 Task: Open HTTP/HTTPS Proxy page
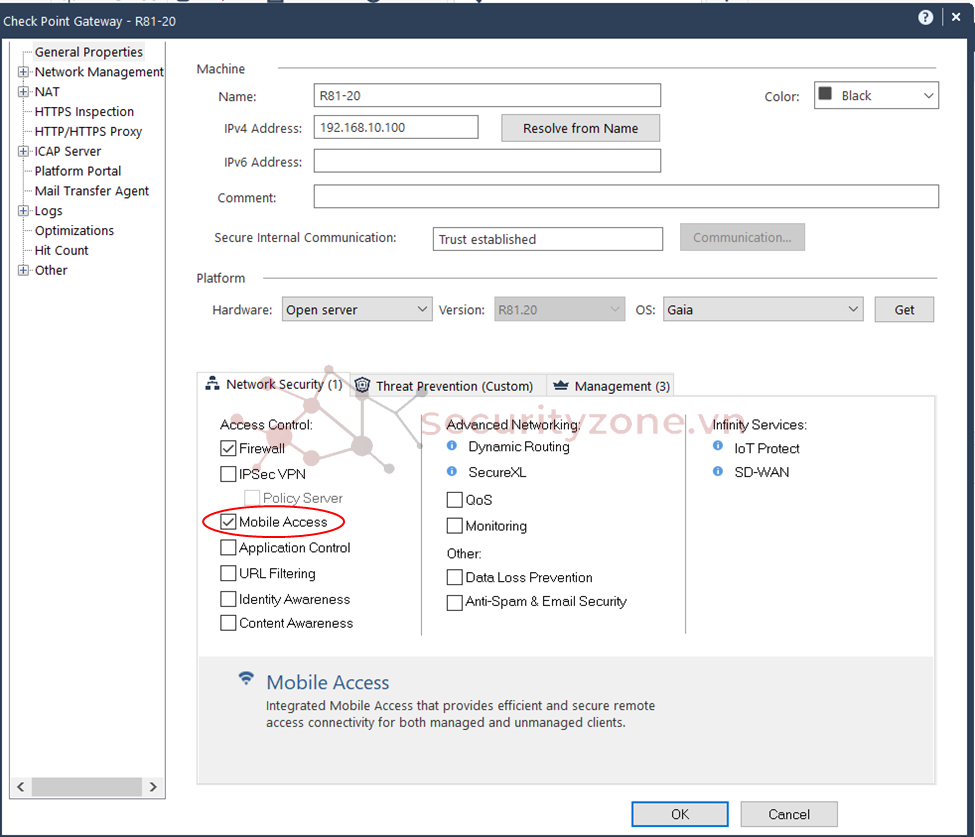[x=88, y=131]
